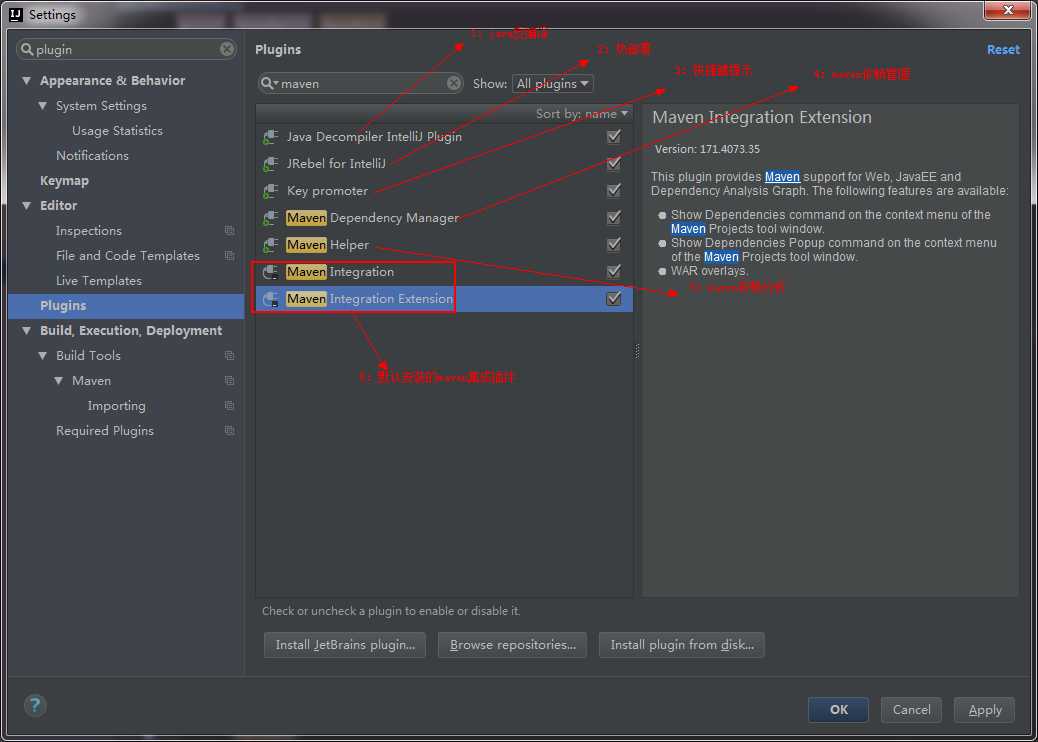Click the plugin search field containing 'maven'

tap(361, 83)
